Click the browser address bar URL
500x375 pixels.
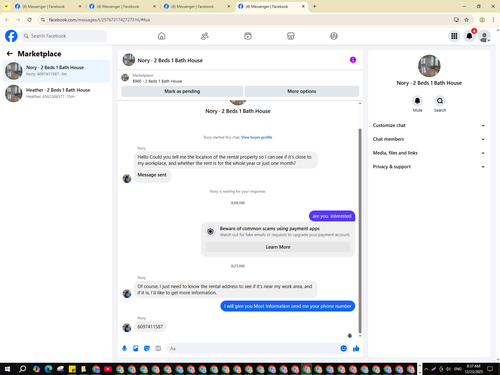99,20
